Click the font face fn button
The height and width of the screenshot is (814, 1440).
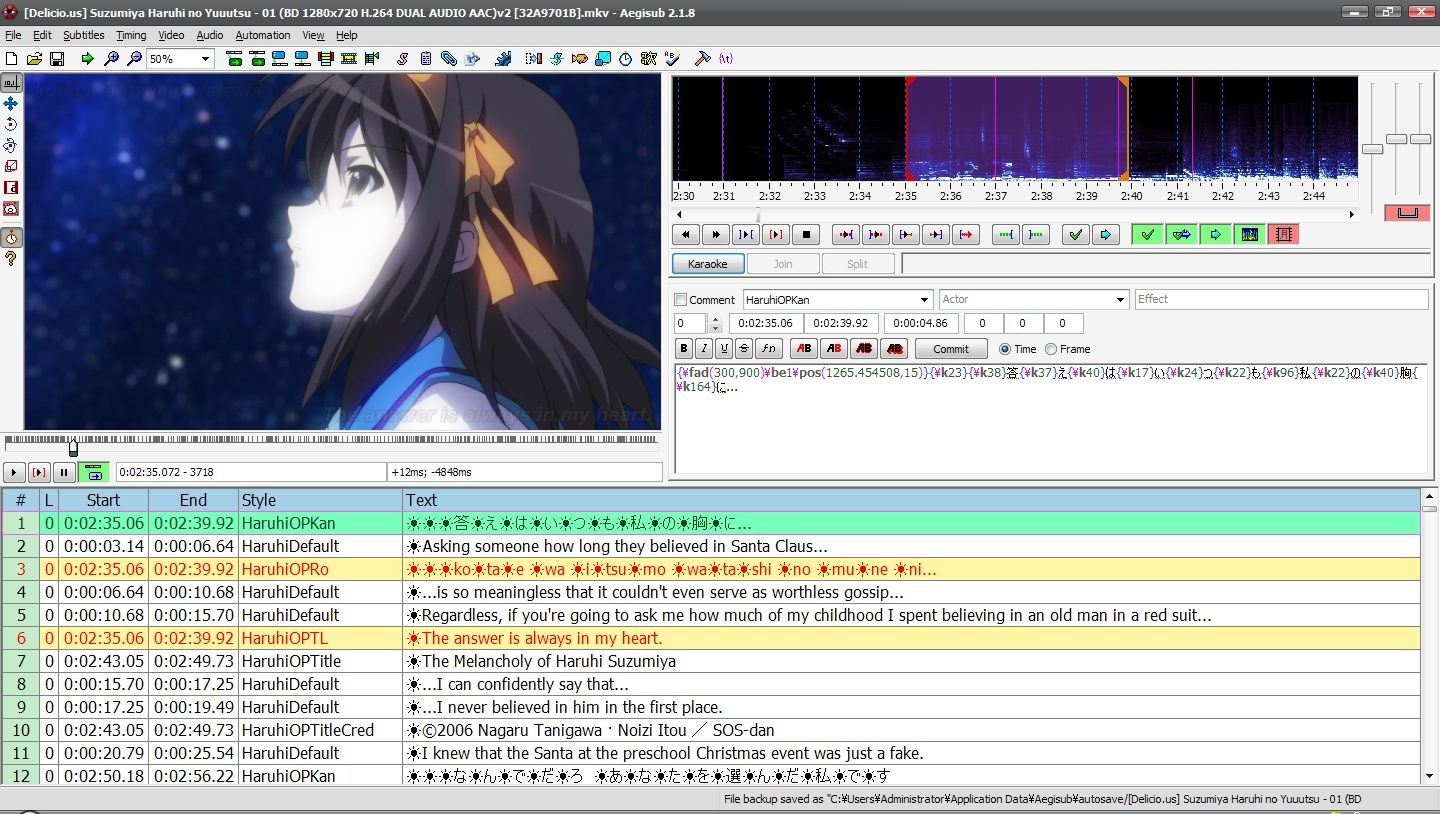click(x=768, y=349)
